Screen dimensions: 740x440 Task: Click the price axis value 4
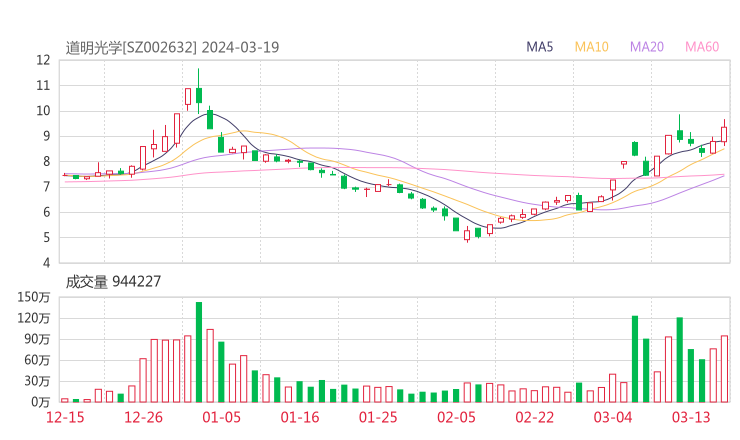(x=46, y=262)
